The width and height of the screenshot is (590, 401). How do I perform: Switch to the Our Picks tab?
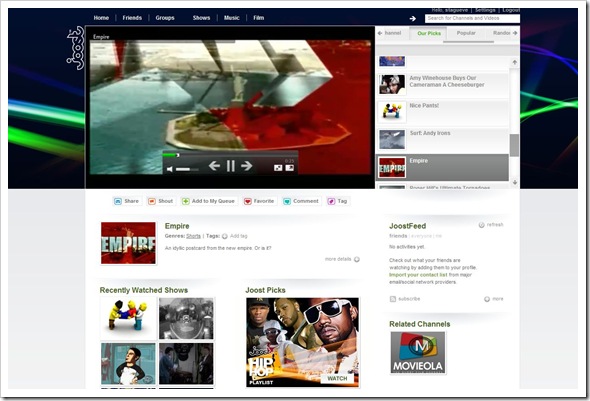[x=429, y=33]
